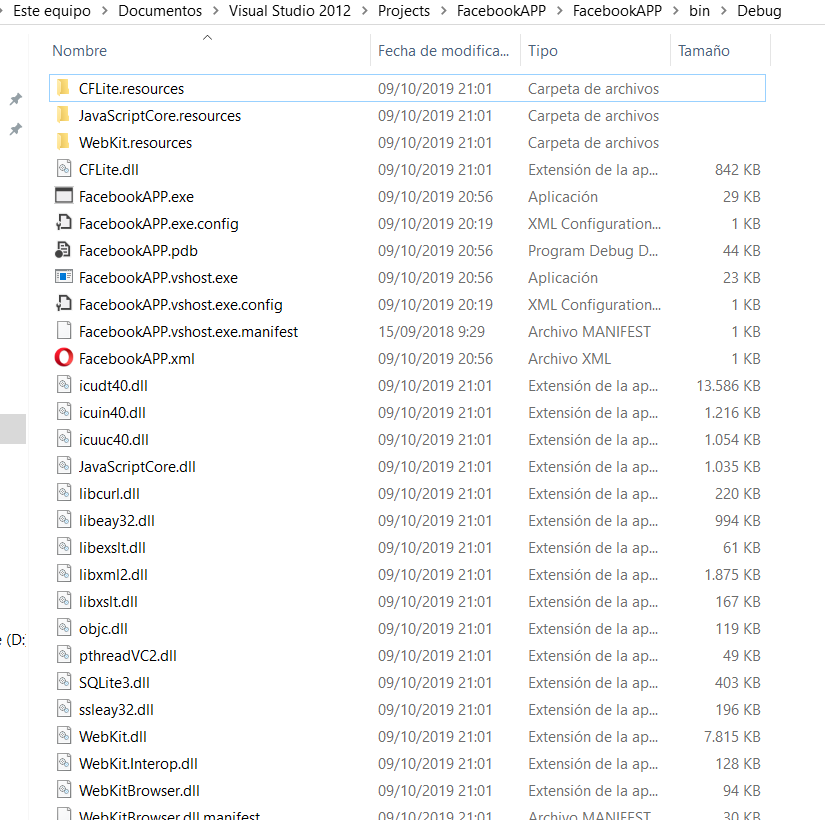Image resolution: width=825 pixels, height=830 pixels.
Task: Click the 15/09/2018 9:29 date cell
Action: tap(431, 332)
